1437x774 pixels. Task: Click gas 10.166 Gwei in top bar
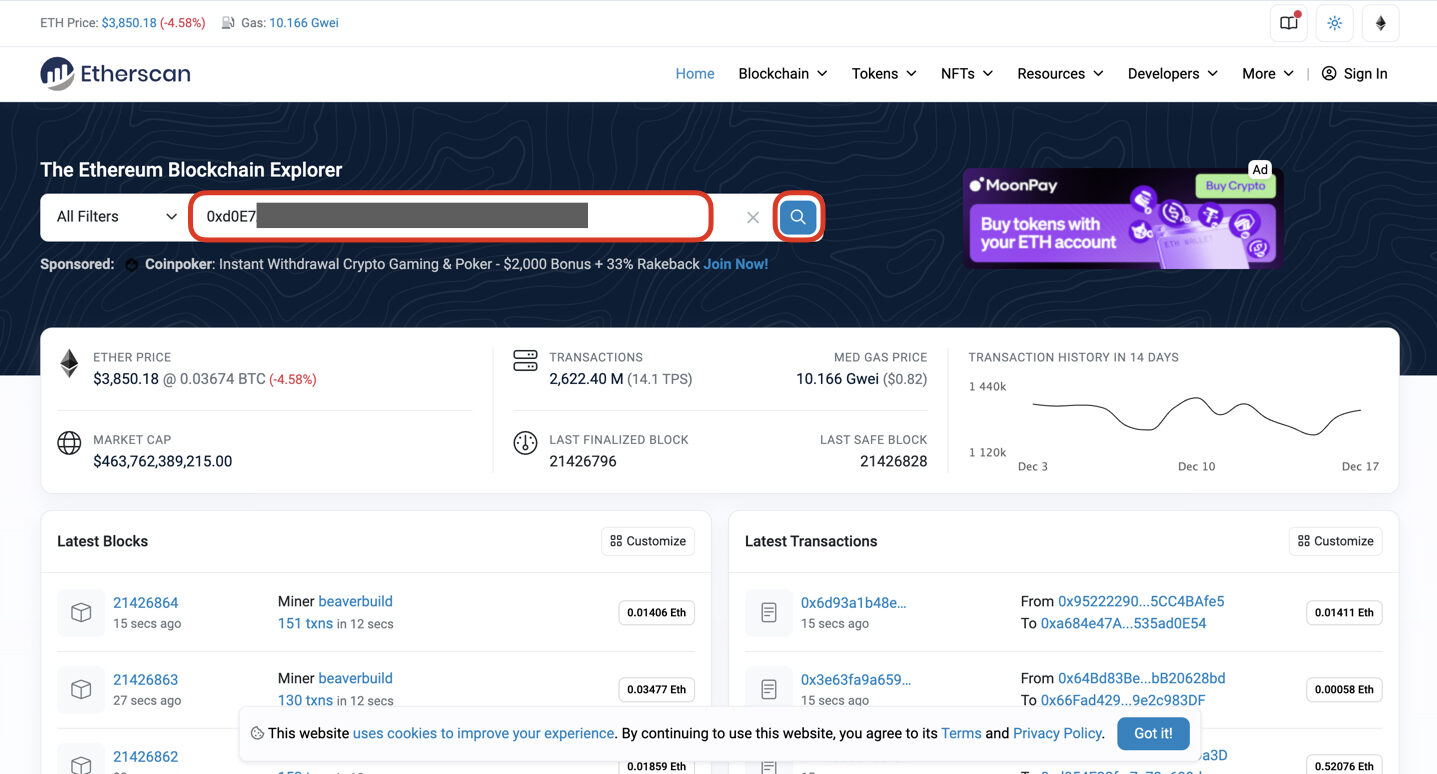(304, 23)
